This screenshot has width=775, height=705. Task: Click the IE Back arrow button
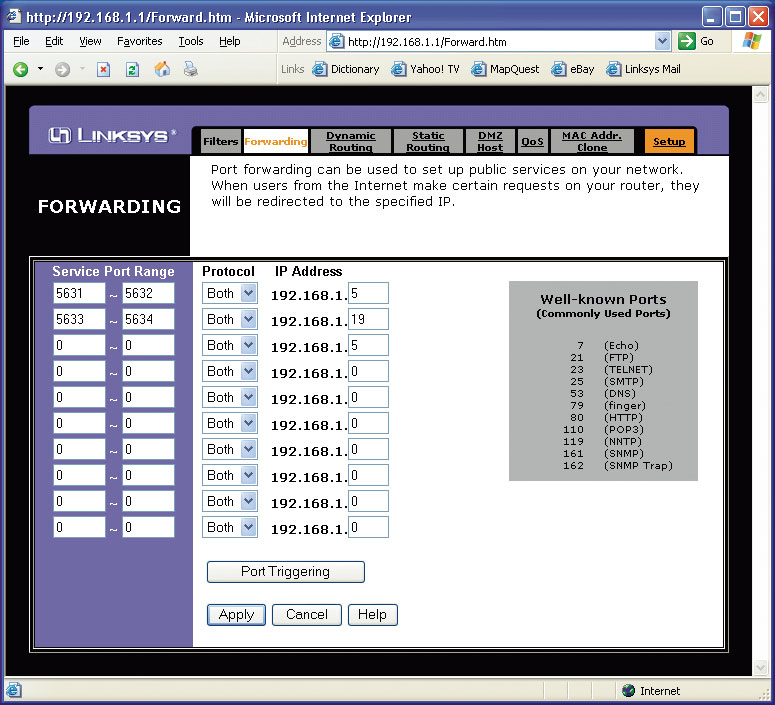pos(20,70)
